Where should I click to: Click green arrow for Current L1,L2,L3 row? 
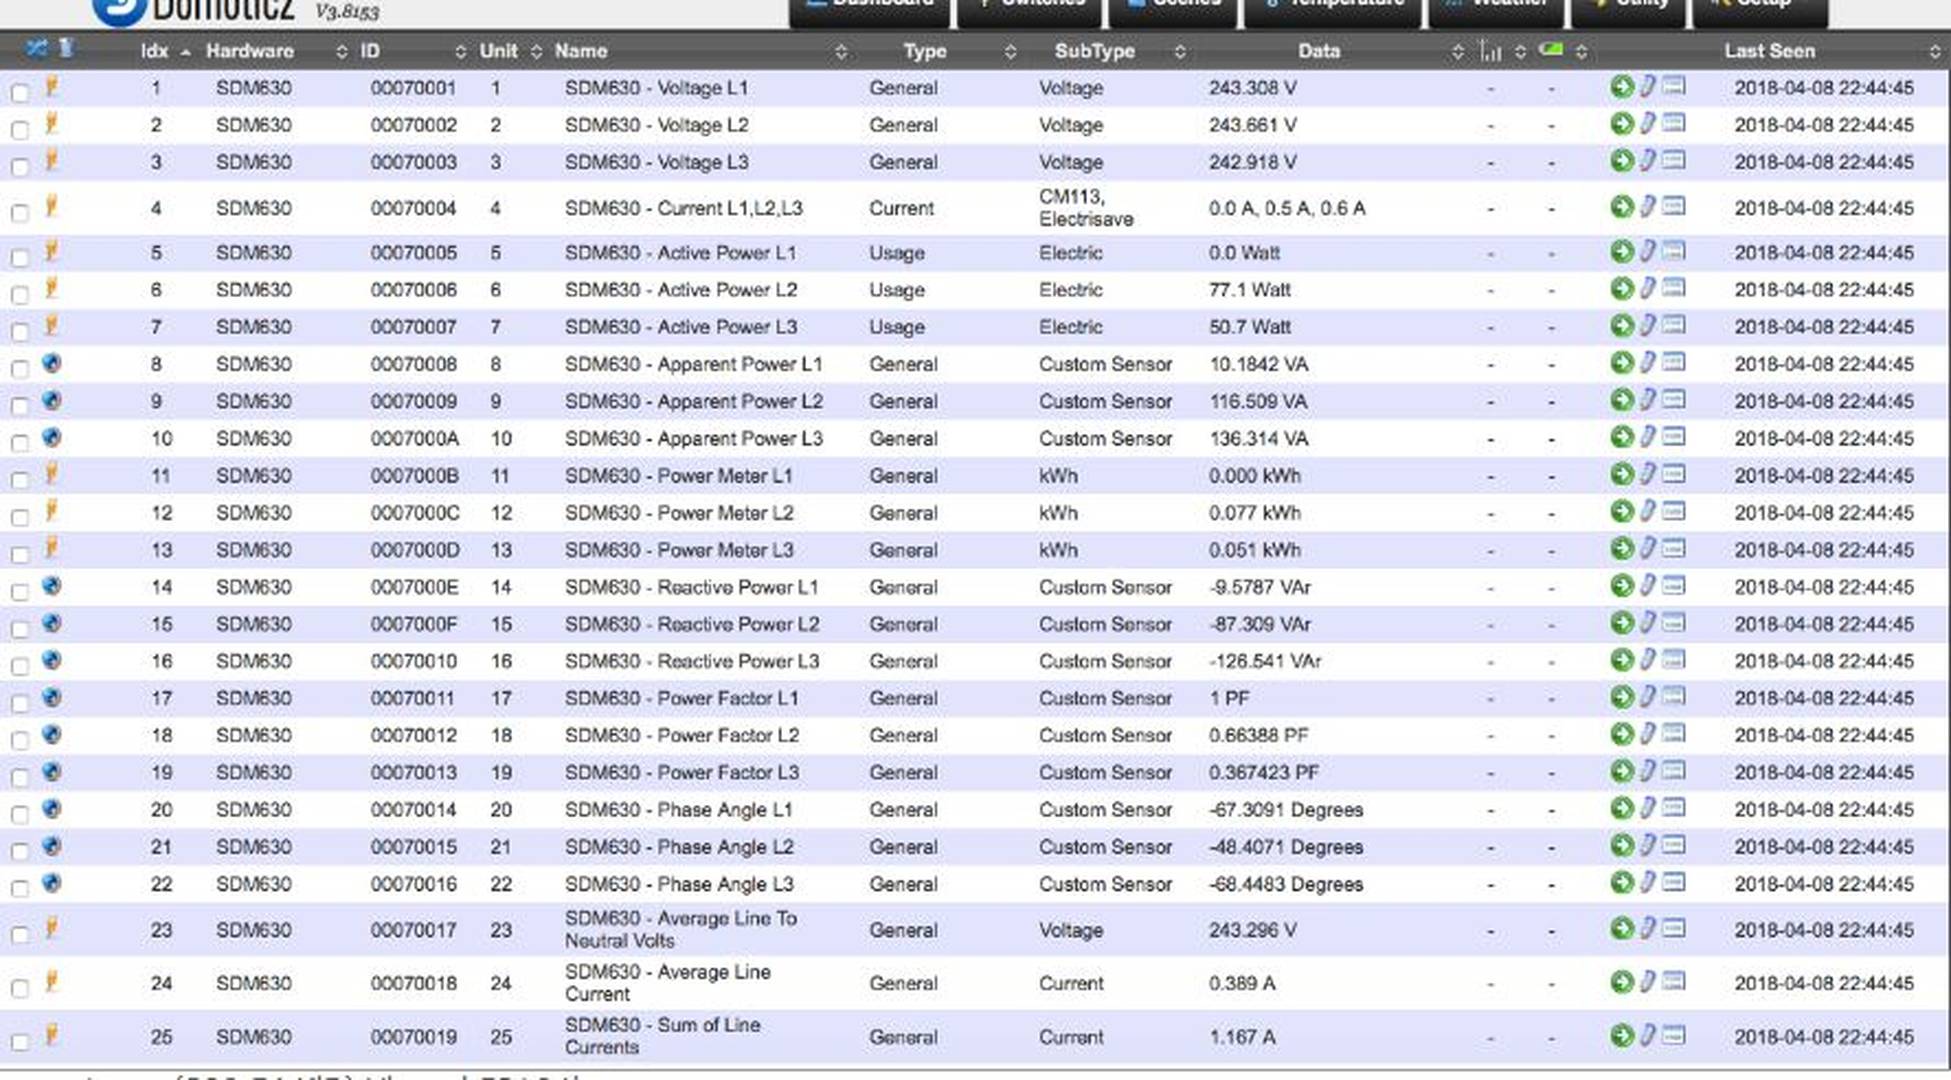[x=1621, y=207]
